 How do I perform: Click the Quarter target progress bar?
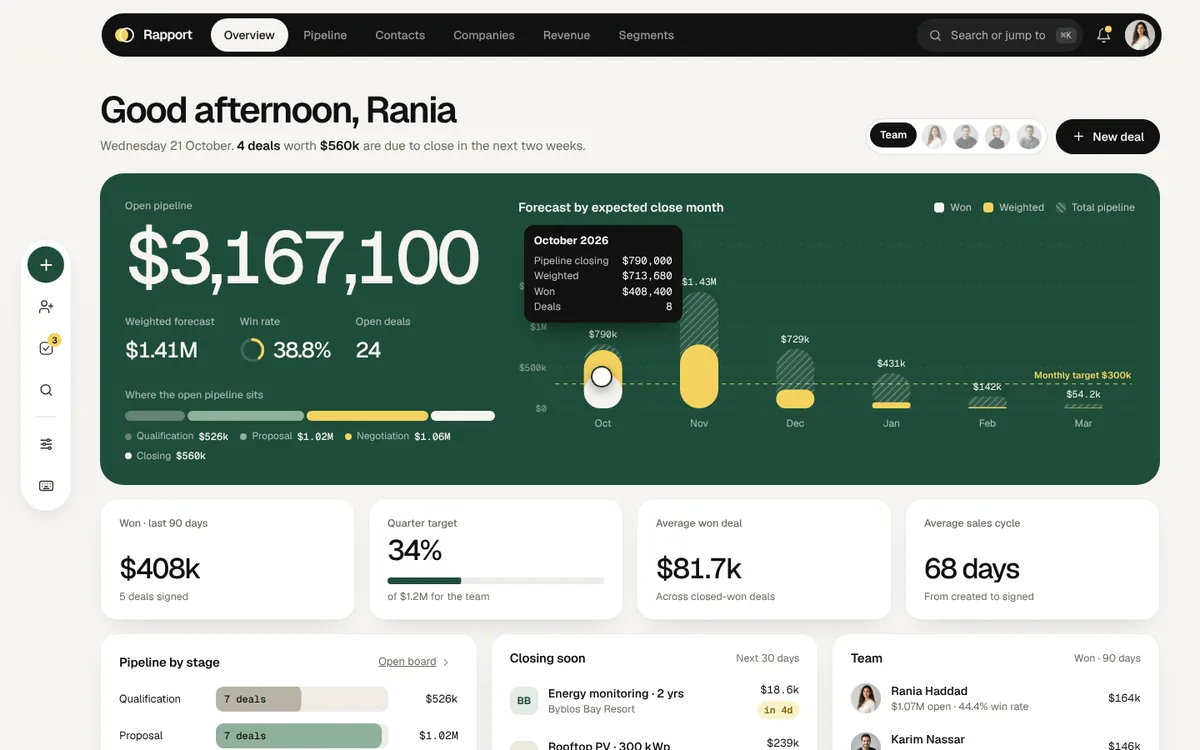tap(495, 580)
